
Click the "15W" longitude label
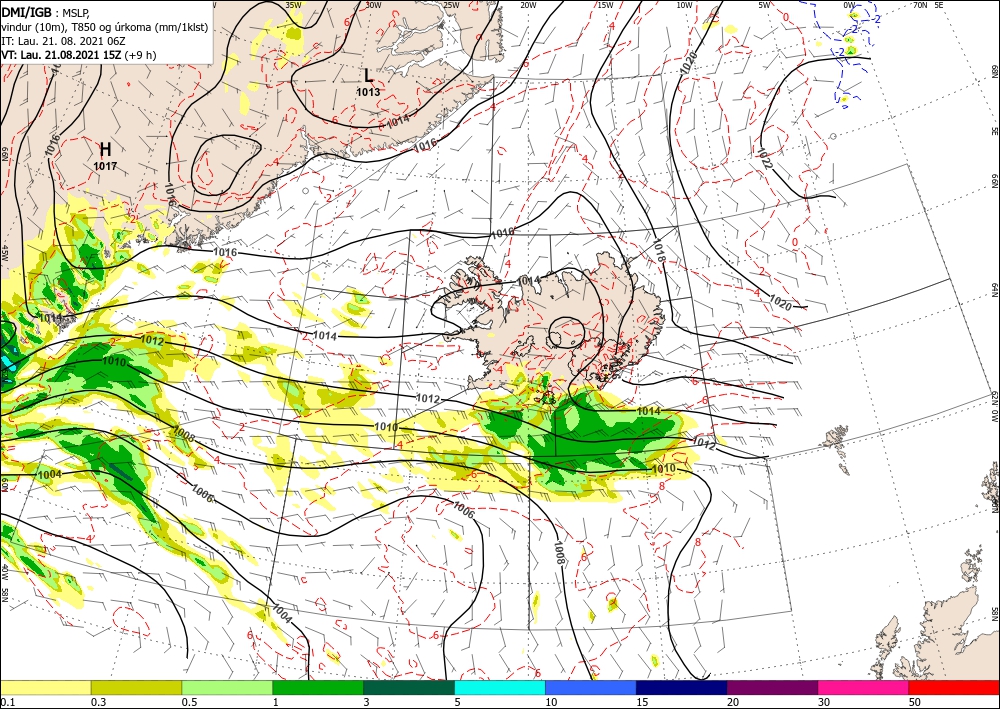pyautogui.click(x=606, y=4)
